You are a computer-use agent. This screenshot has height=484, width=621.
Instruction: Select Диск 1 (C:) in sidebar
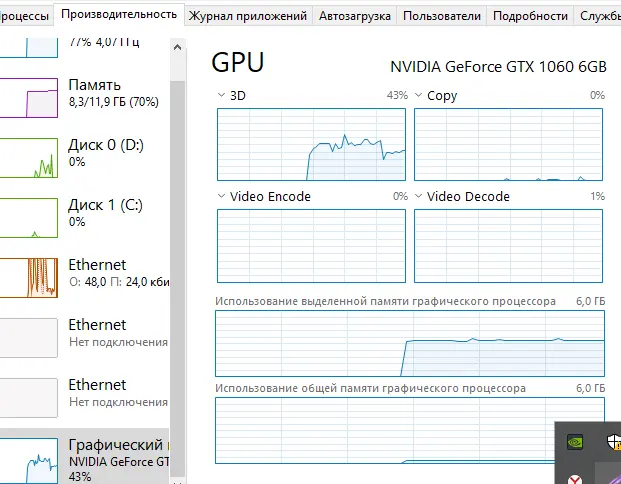(84, 217)
